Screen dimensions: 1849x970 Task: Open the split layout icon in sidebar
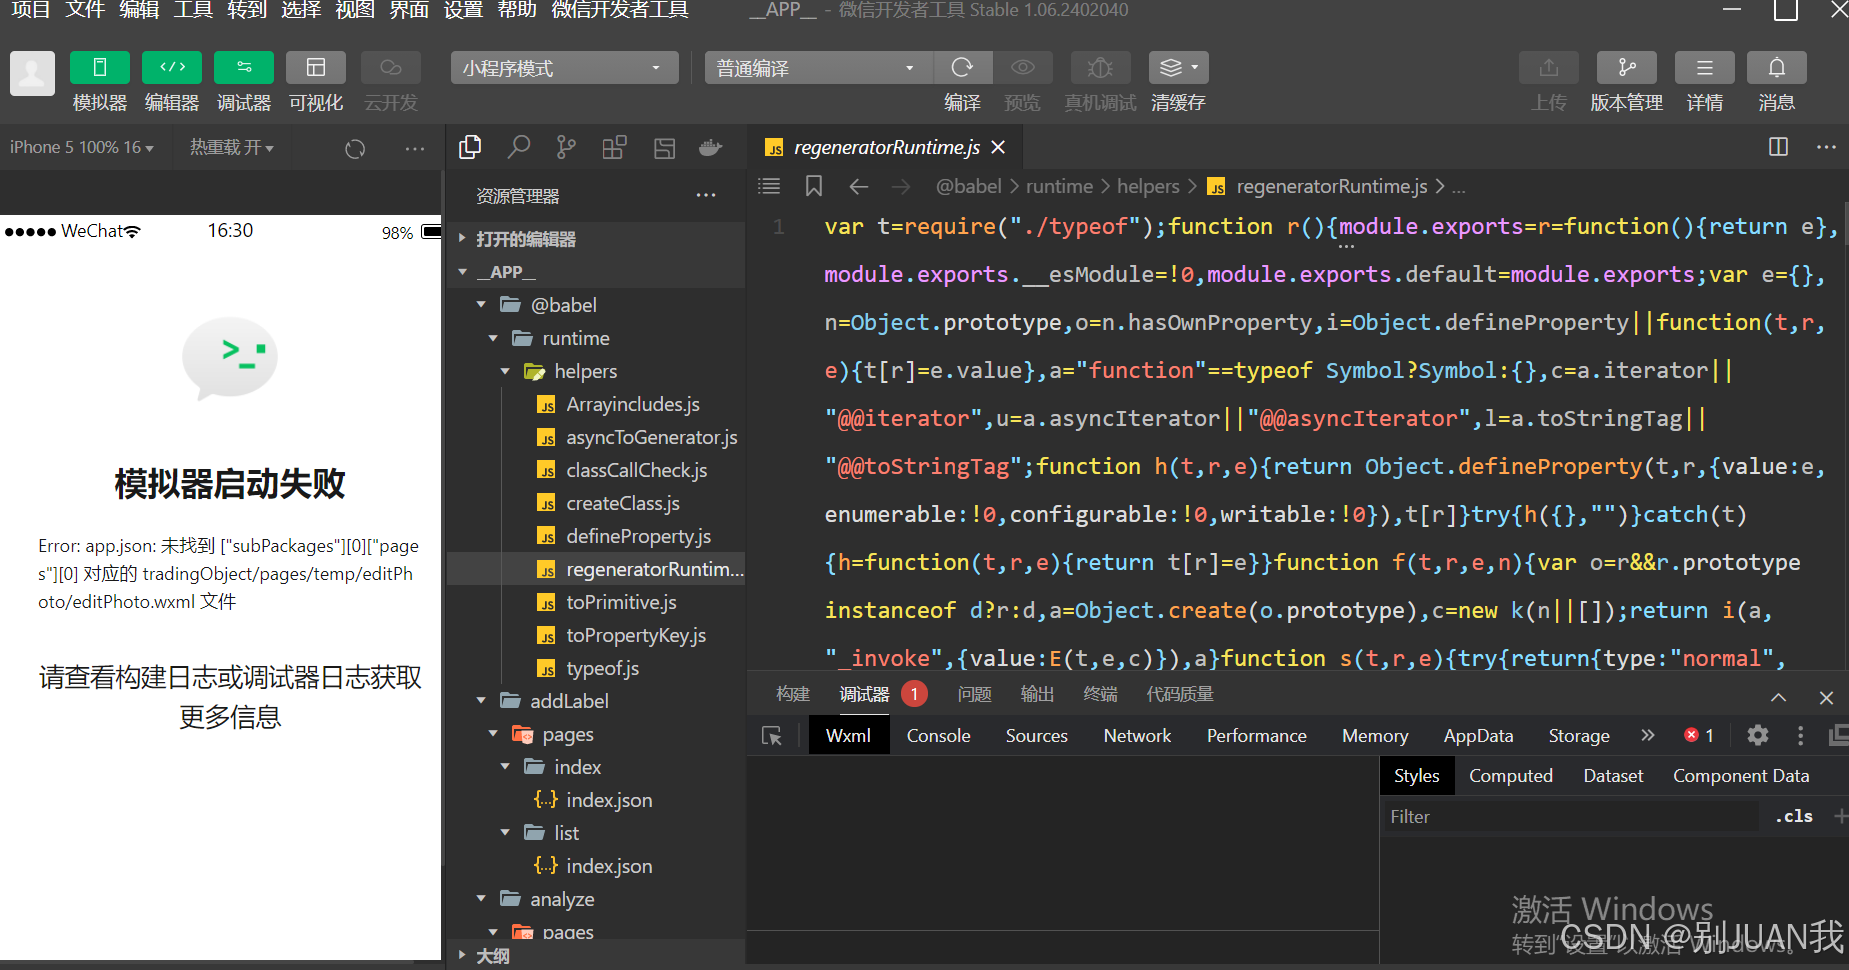pyautogui.click(x=664, y=148)
